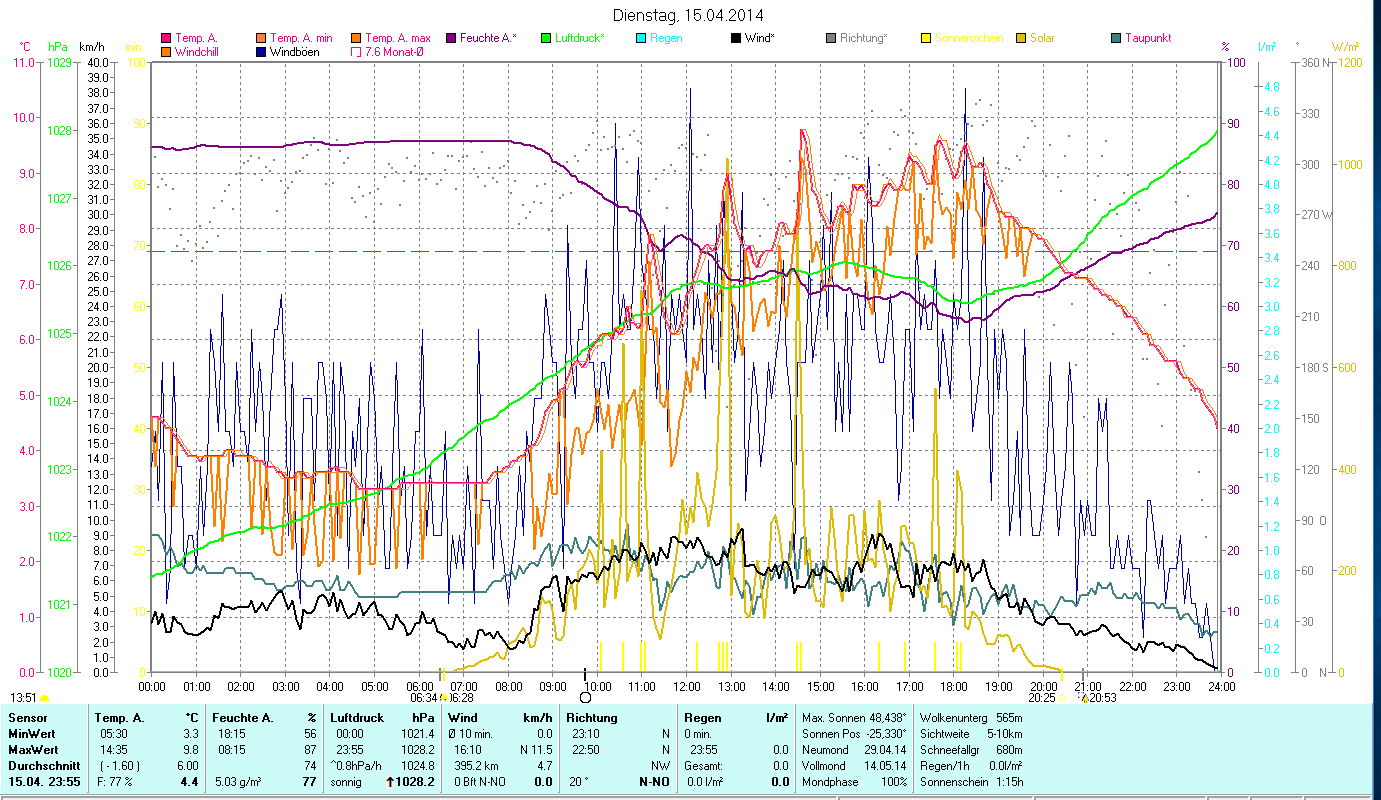Click the green Luftdruck* legend swatch

tap(546, 39)
